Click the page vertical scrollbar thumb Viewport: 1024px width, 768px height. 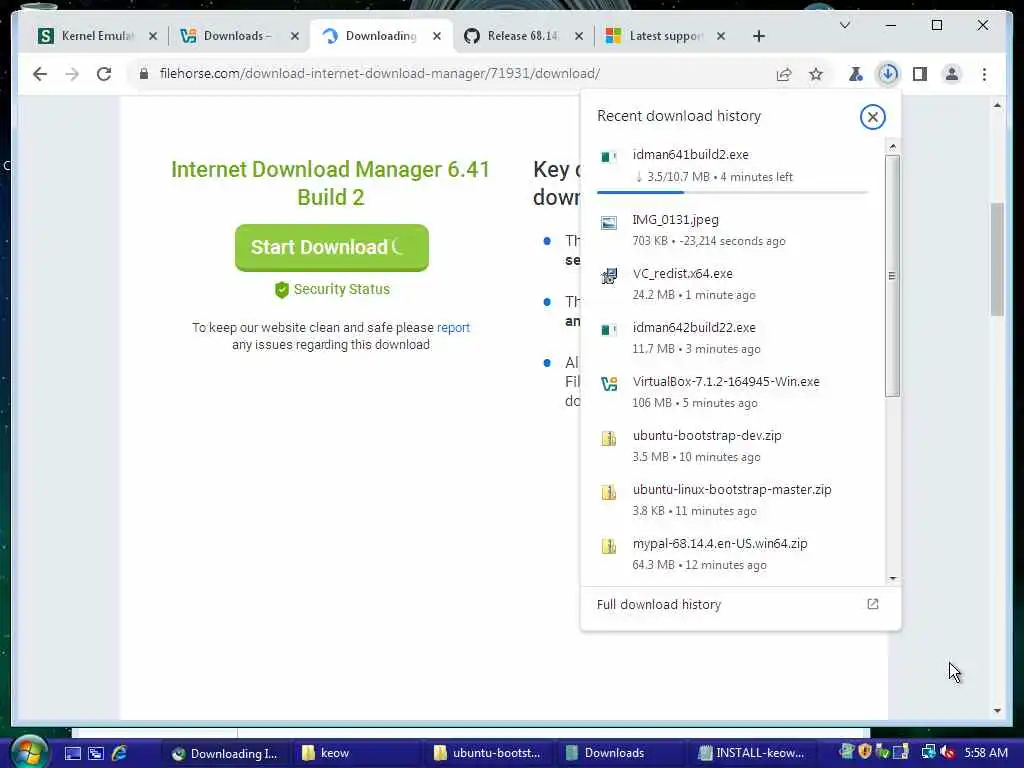pyautogui.click(x=997, y=259)
